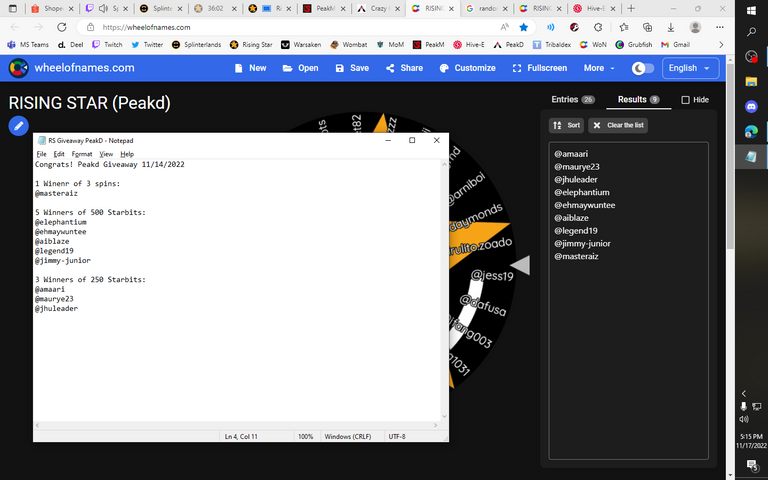Open Notepad Format menu
The image size is (768, 480).
[x=82, y=154]
